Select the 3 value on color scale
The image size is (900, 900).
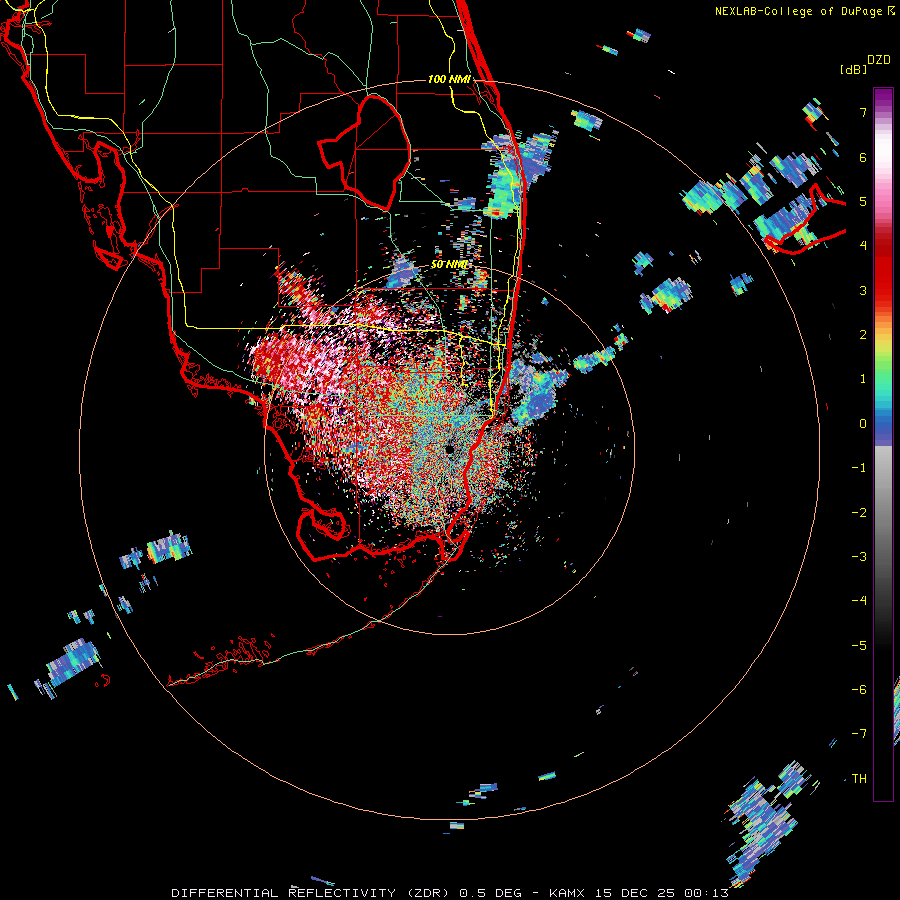point(863,290)
